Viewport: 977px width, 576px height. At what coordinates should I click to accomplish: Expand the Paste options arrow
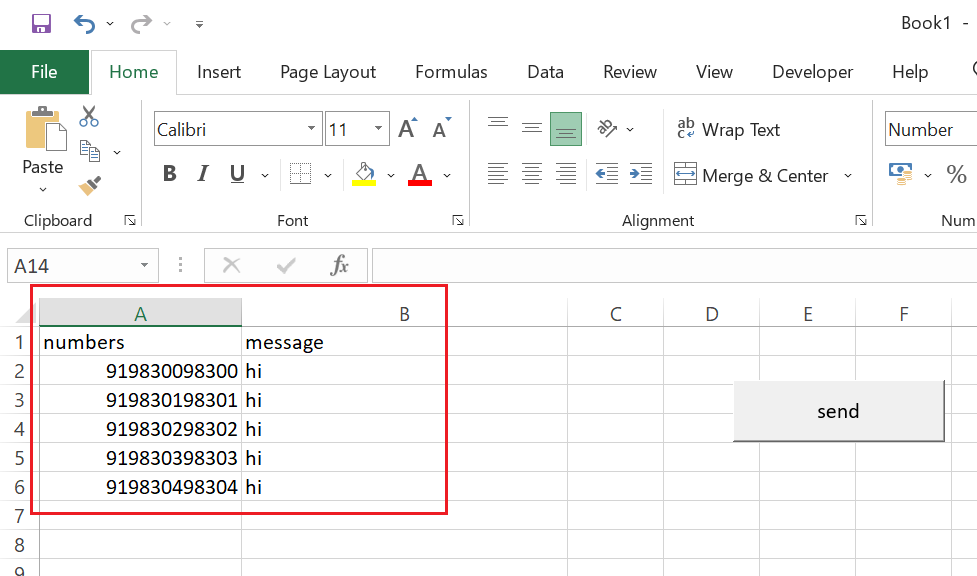pos(42,189)
